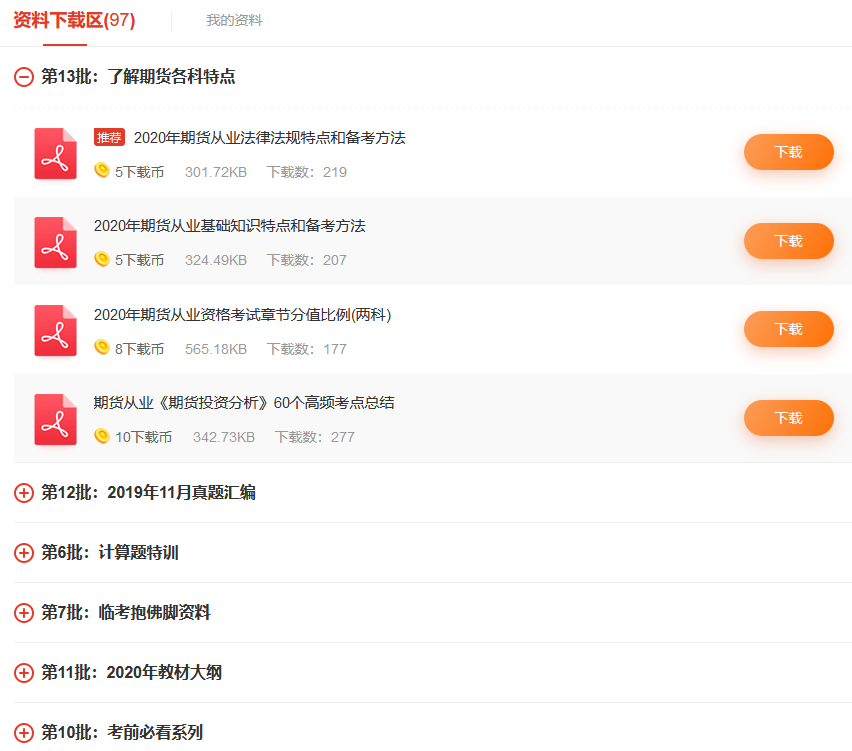The height and width of the screenshot is (751, 852).
Task: Expand 第11批: 2020年教材大纲 section
Action: 24,673
